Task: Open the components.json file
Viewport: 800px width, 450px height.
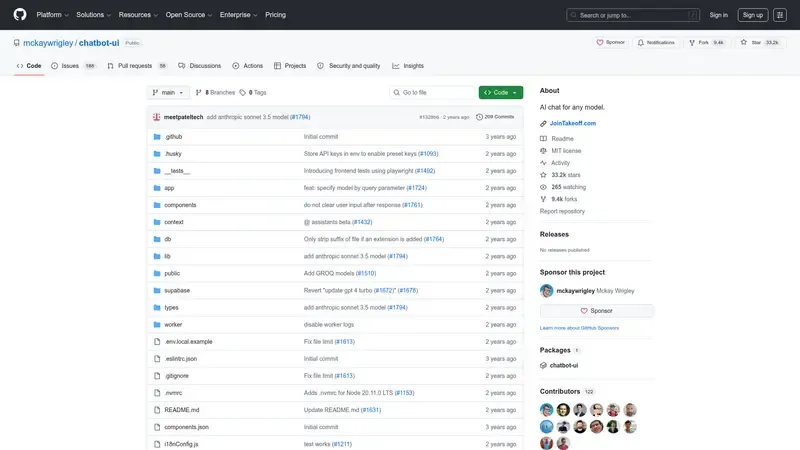Action: [x=186, y=427]
